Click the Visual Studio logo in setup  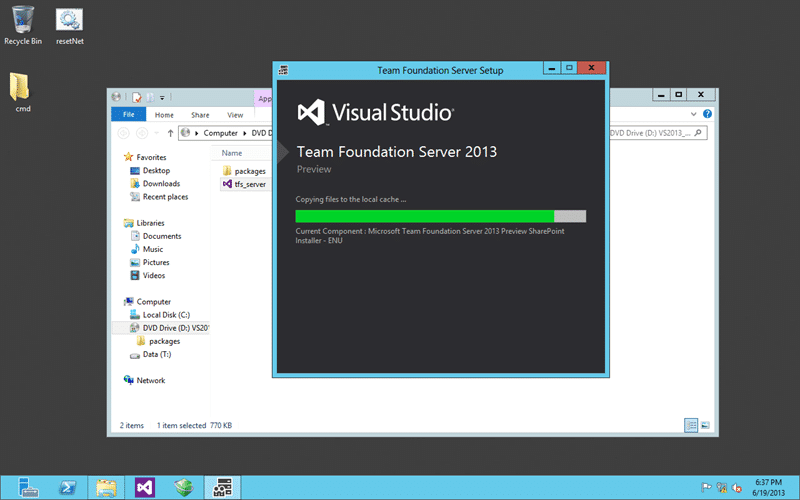tap(375, 112)
